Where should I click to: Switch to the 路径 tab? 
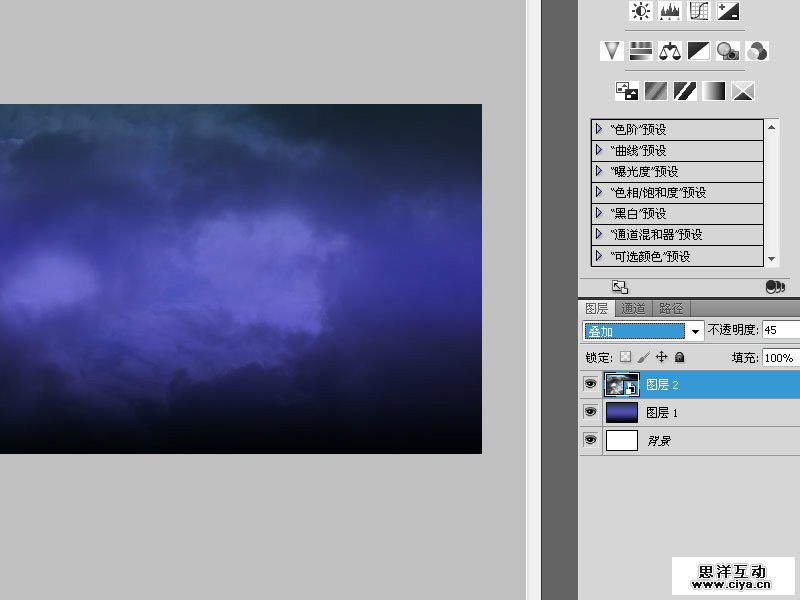(x=671, y=309)
